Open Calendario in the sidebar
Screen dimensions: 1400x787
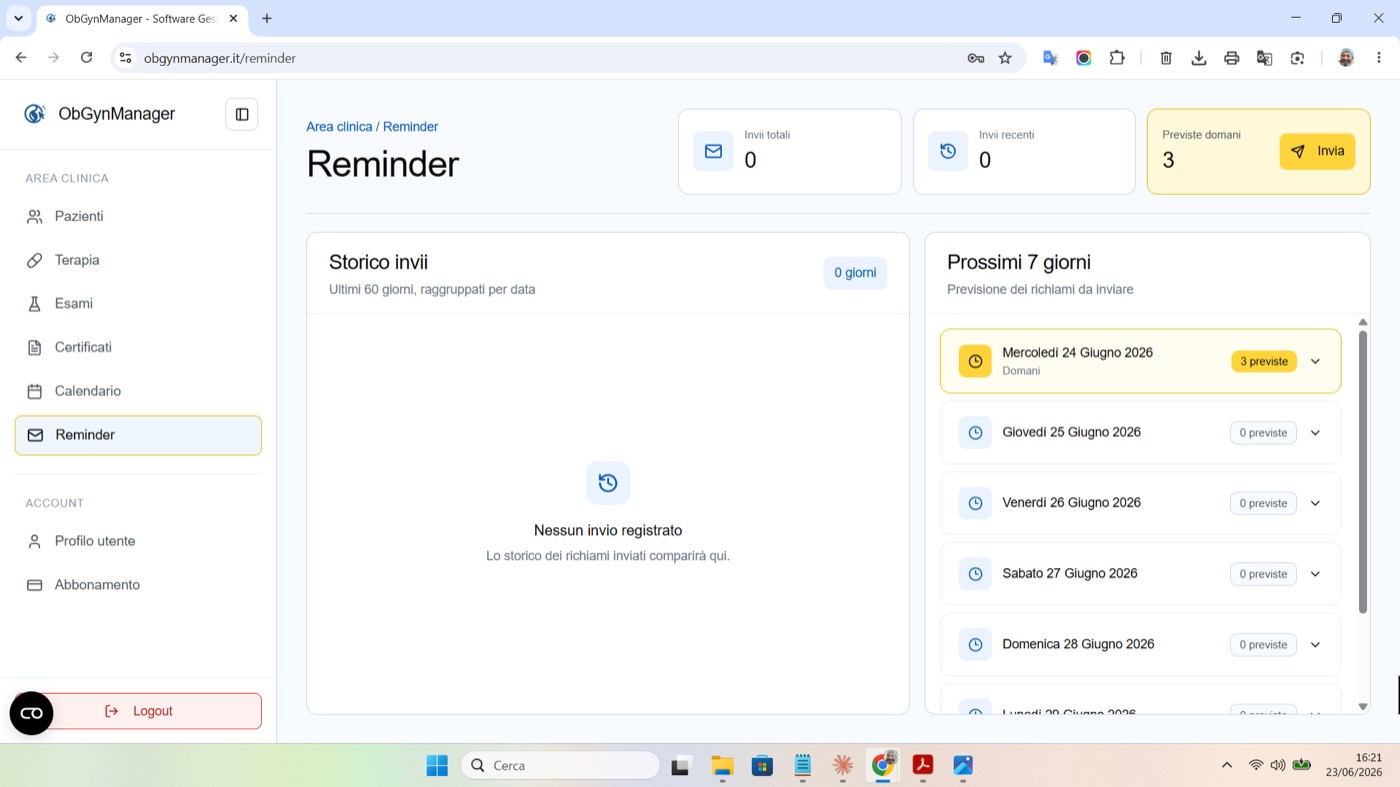138,391
